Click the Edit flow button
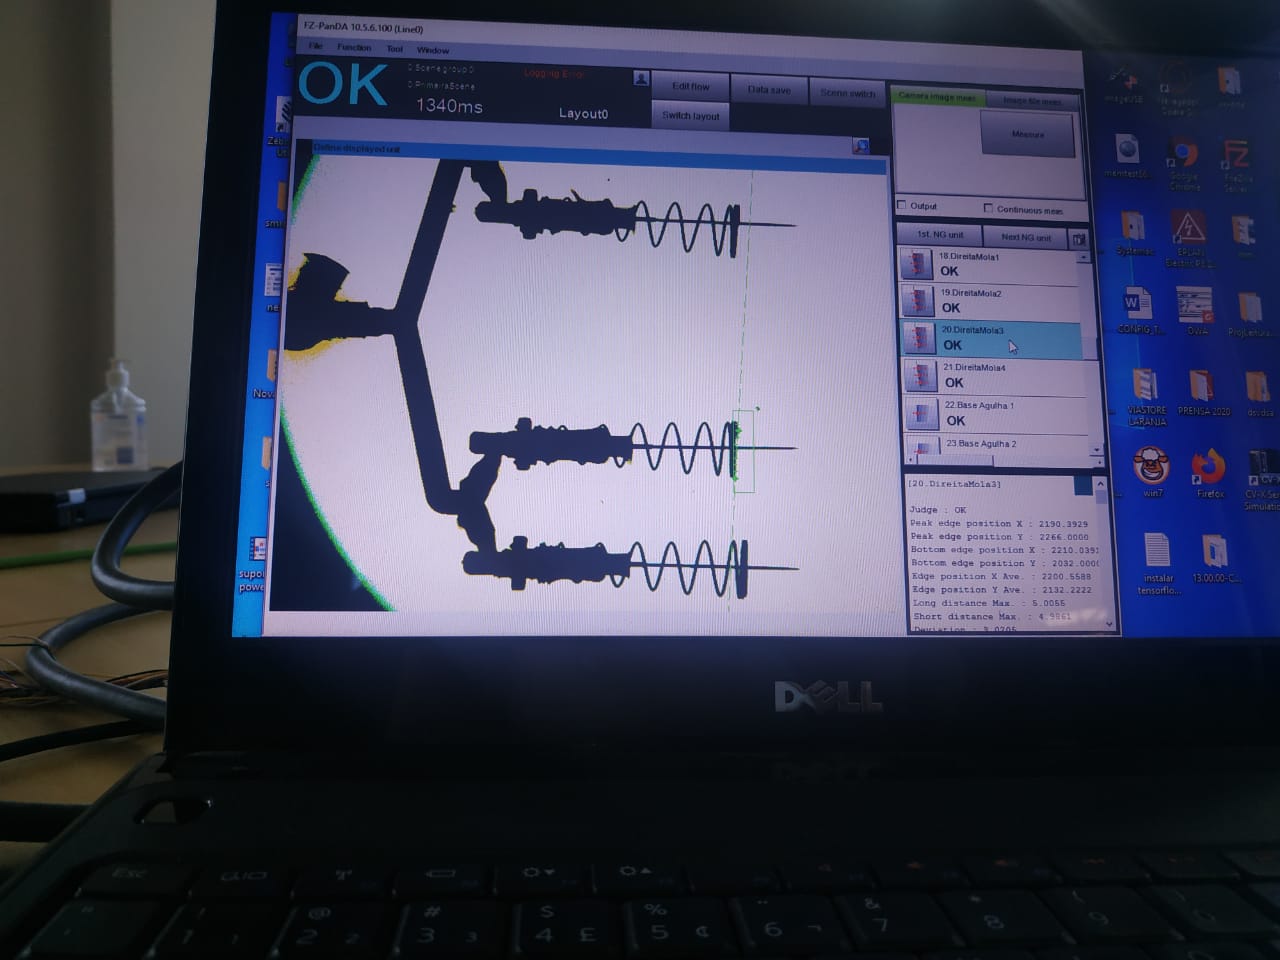1280x960 pixels. point(691,86)
